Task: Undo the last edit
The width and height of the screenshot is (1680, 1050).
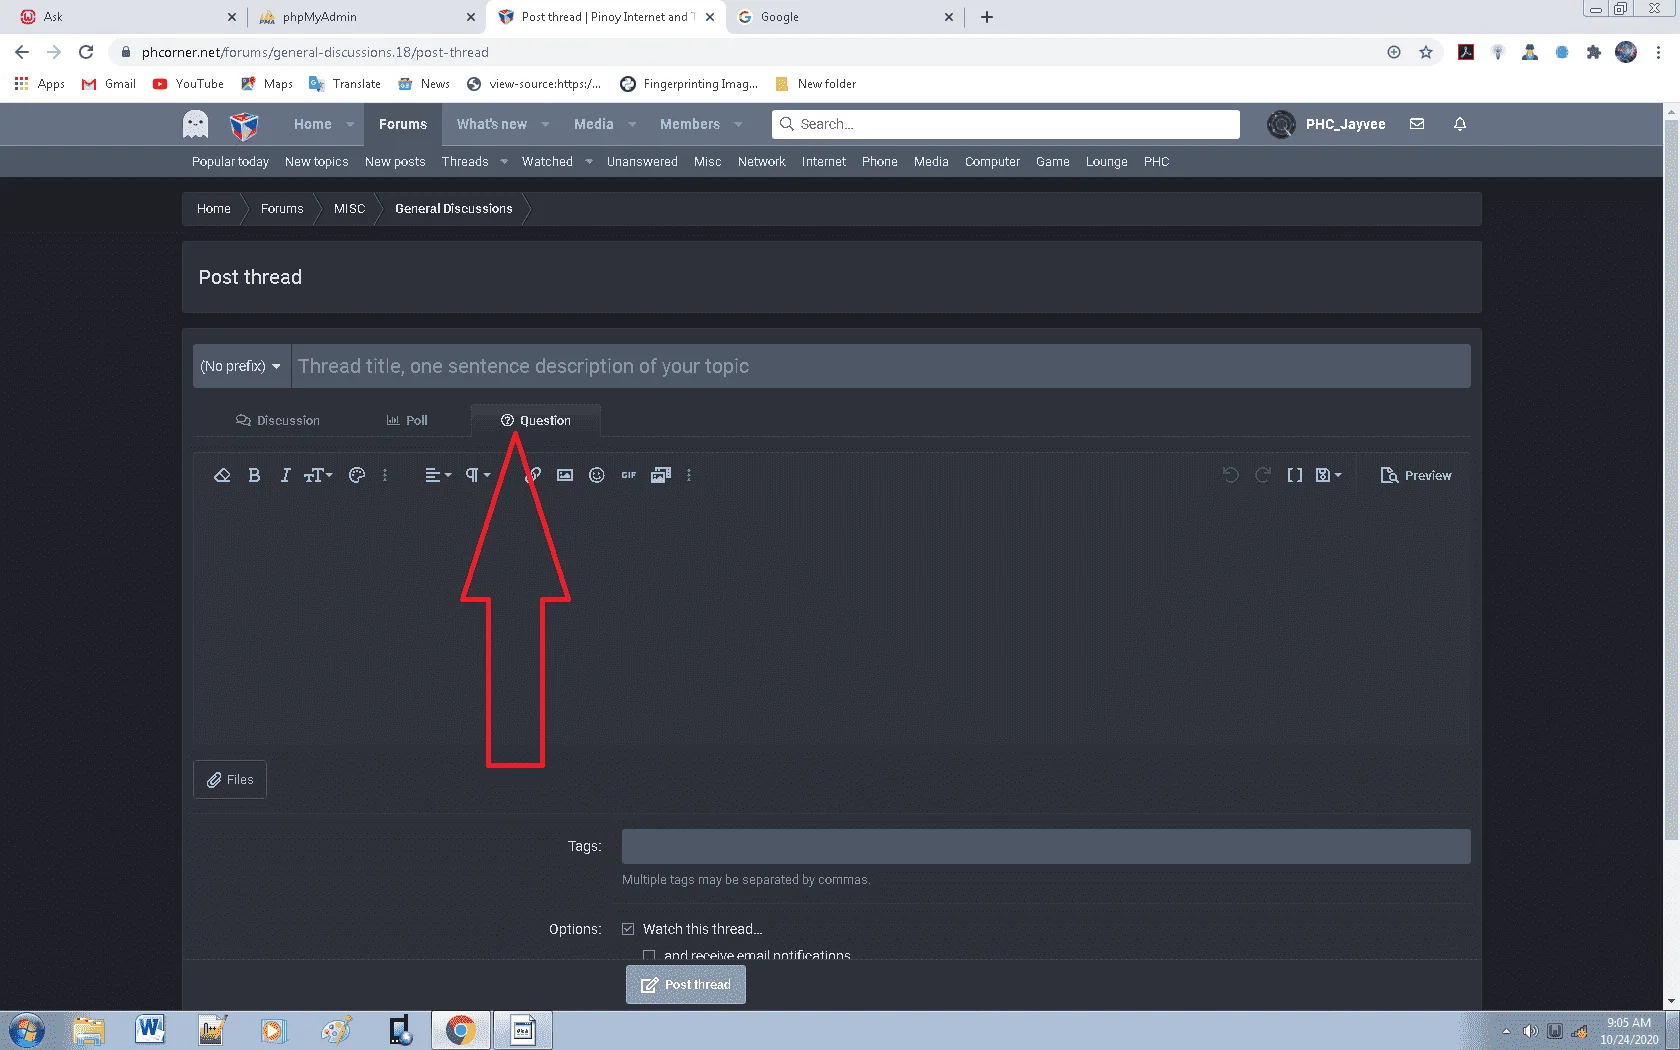Action: click(1231, 475)
